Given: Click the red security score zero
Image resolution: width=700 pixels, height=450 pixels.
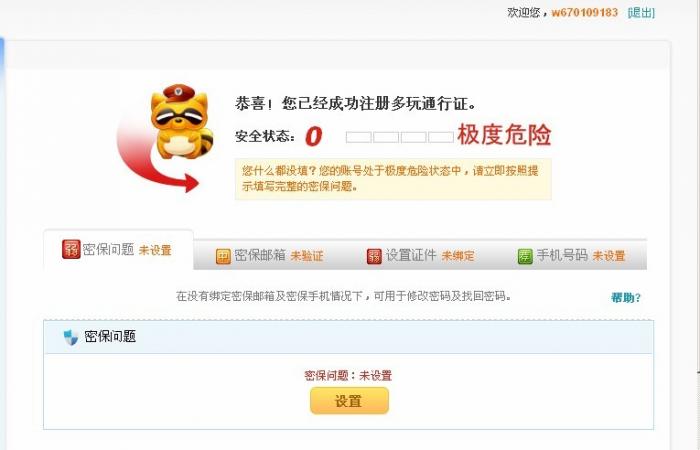Looking at the screenshot, I should 313,136.
